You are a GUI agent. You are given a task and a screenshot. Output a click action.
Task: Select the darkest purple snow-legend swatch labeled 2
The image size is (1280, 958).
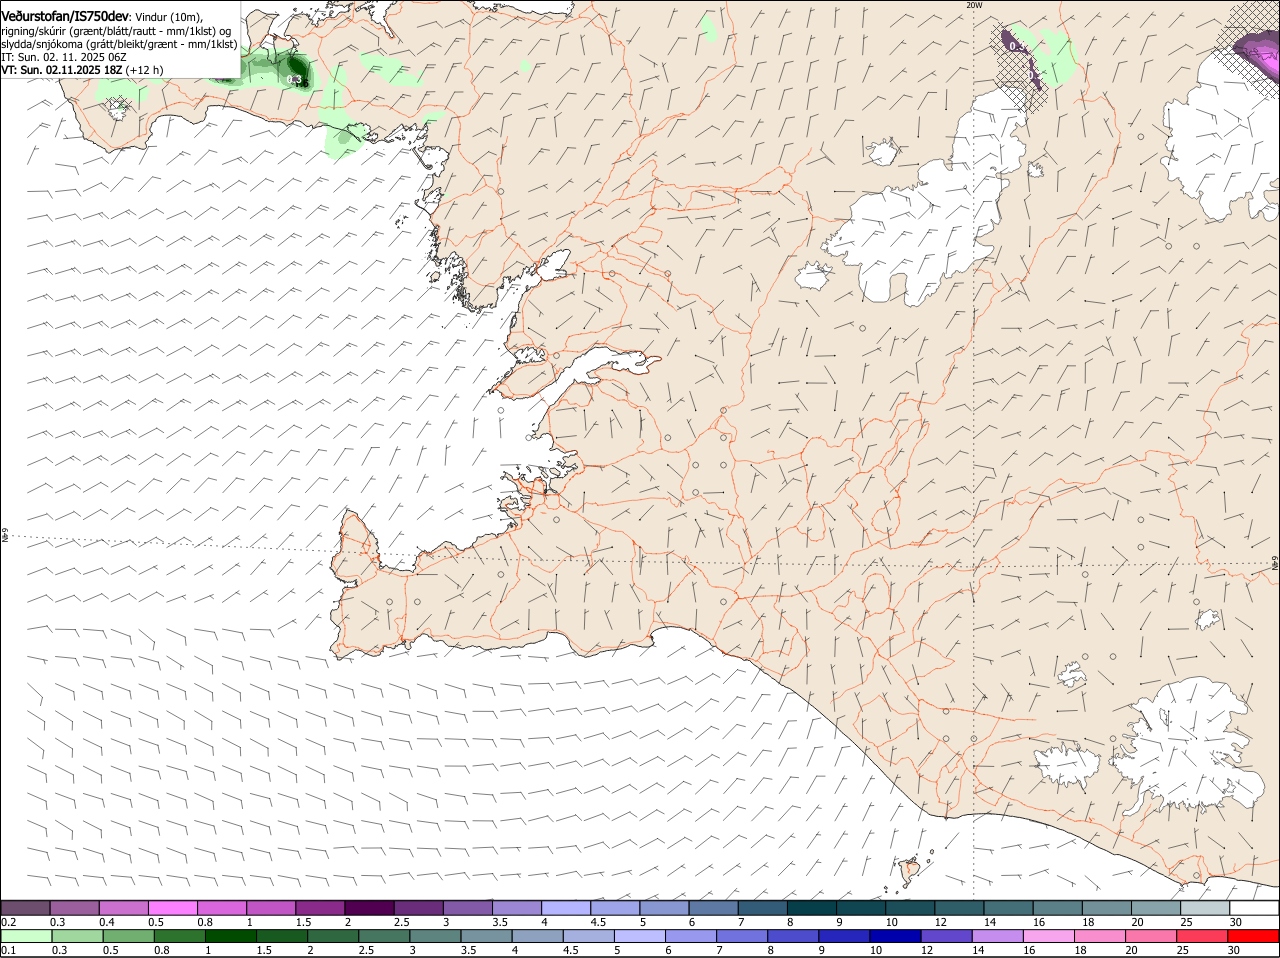click(x=368, y=908)
